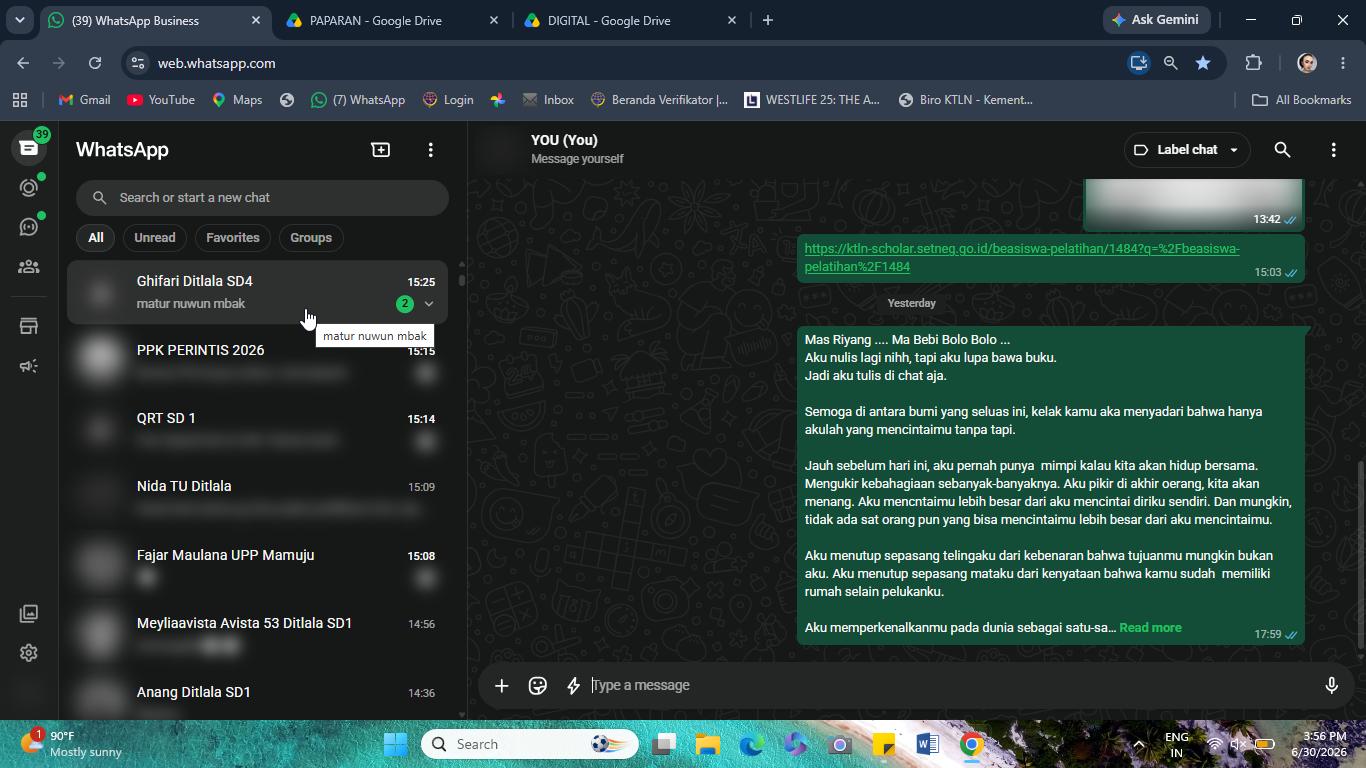Open quick replies lightning icon

tap(573, 685)
